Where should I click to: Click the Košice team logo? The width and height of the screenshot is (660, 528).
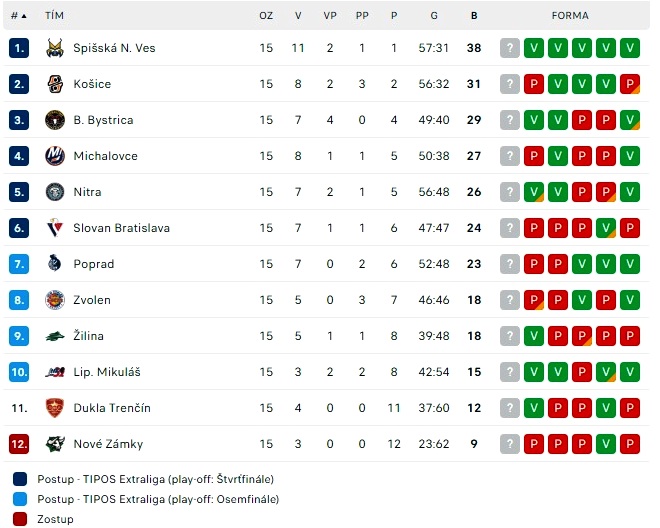55,84
